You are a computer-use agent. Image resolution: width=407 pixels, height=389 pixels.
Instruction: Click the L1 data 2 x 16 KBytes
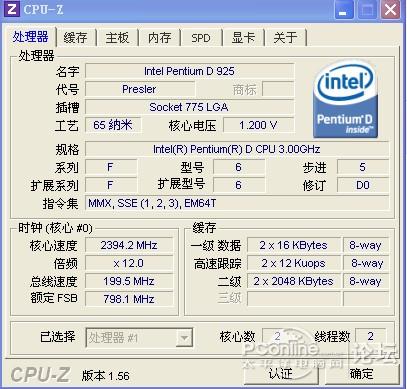[294, 245]
